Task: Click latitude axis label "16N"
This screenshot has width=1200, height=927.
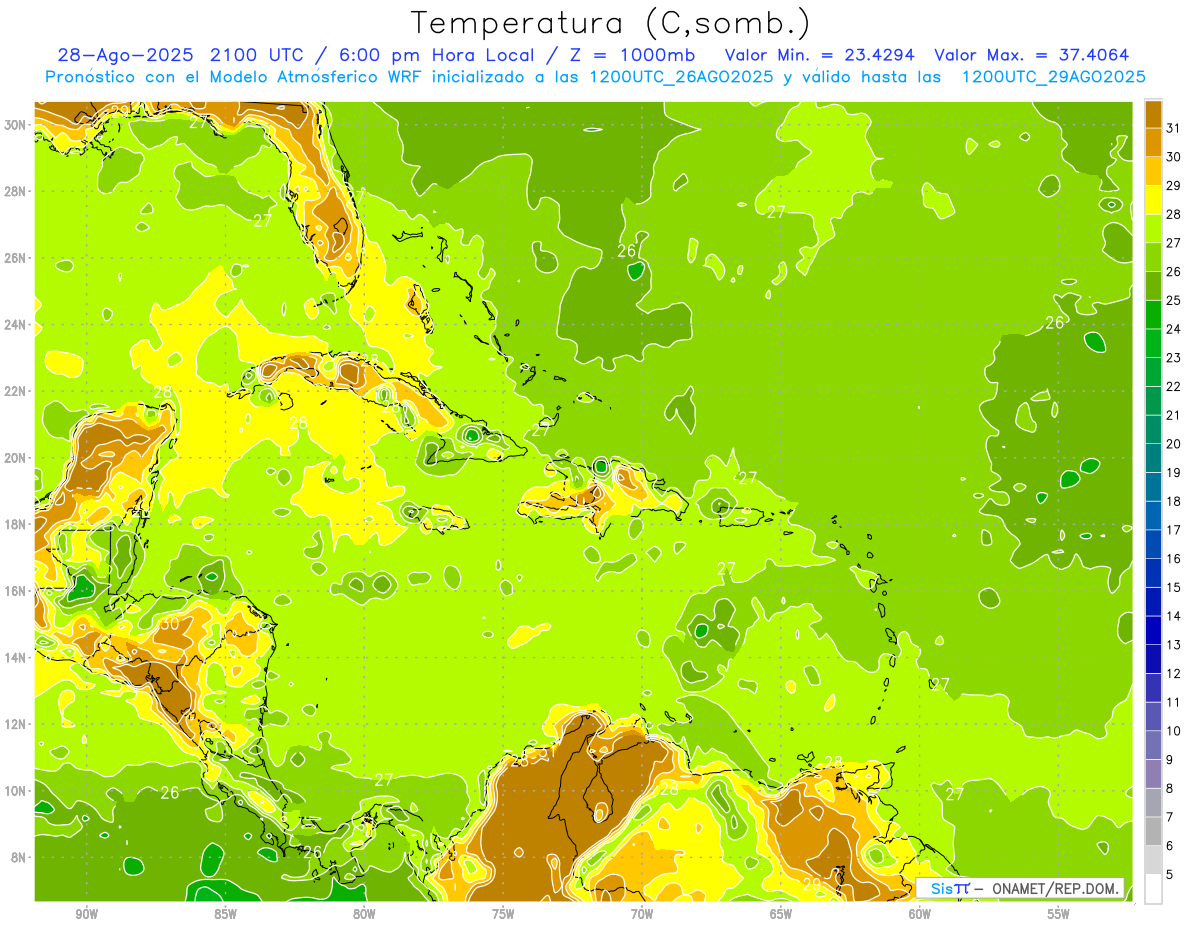Action: click(x=15, y=591)
